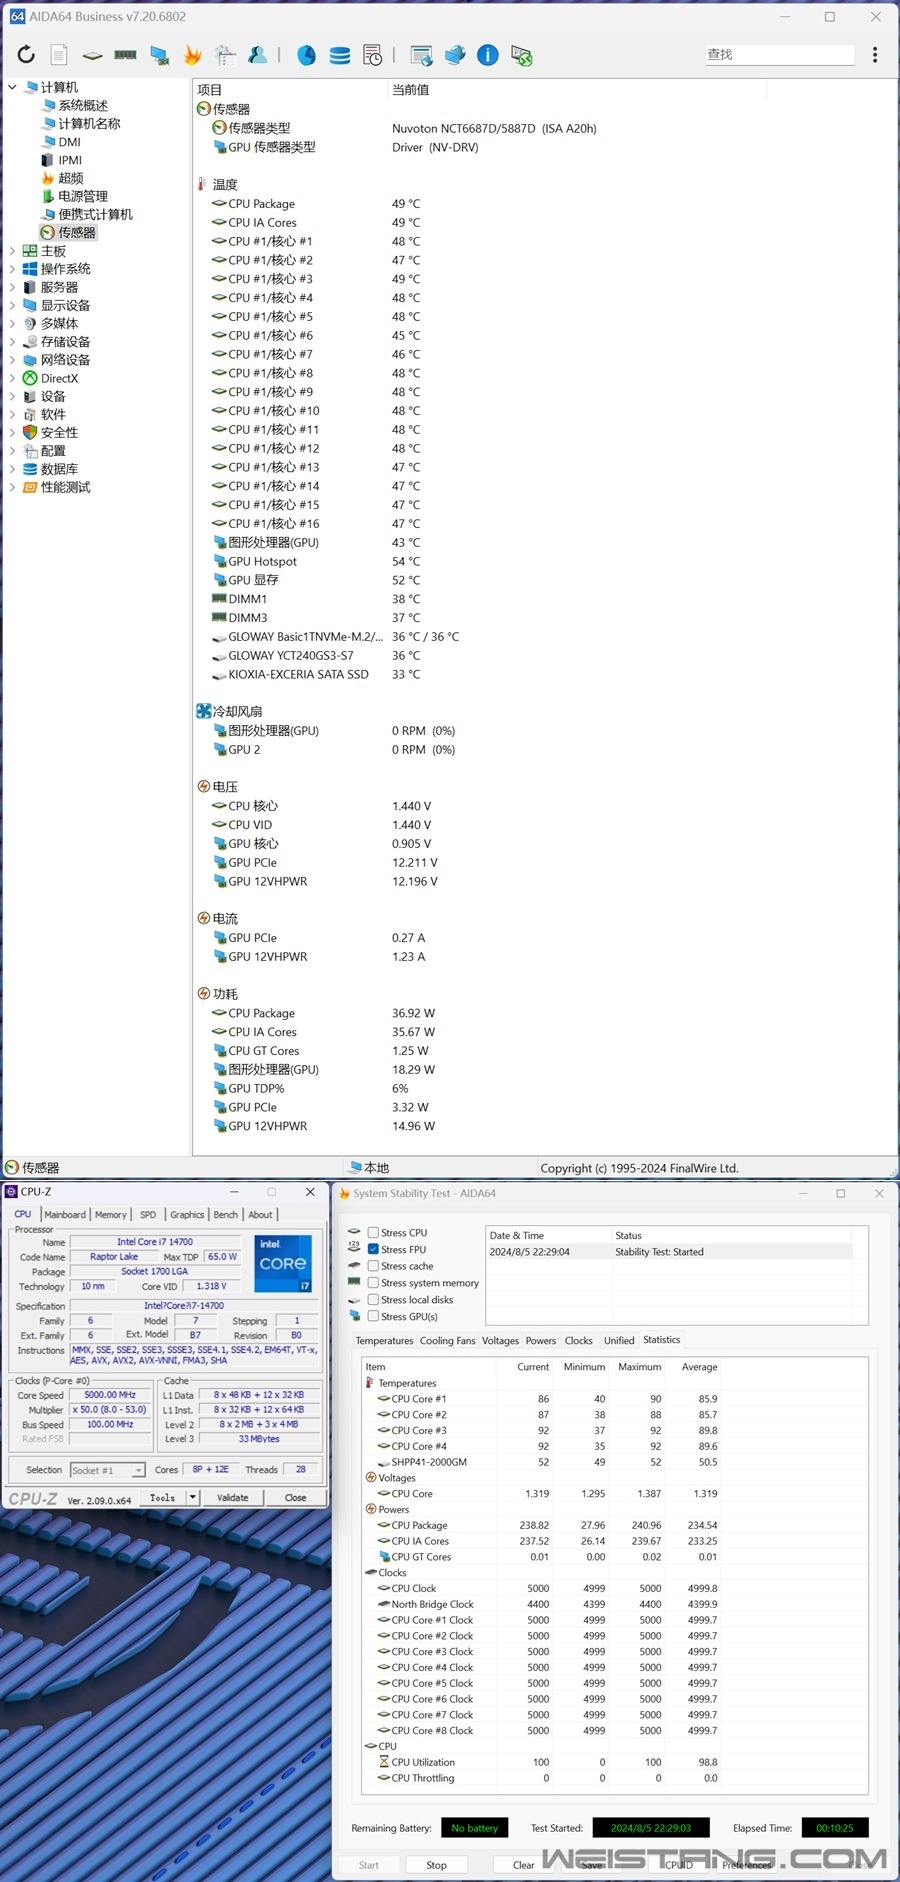
Task: Expand the 显示设备 tree node
Action: tap(12, 305)
